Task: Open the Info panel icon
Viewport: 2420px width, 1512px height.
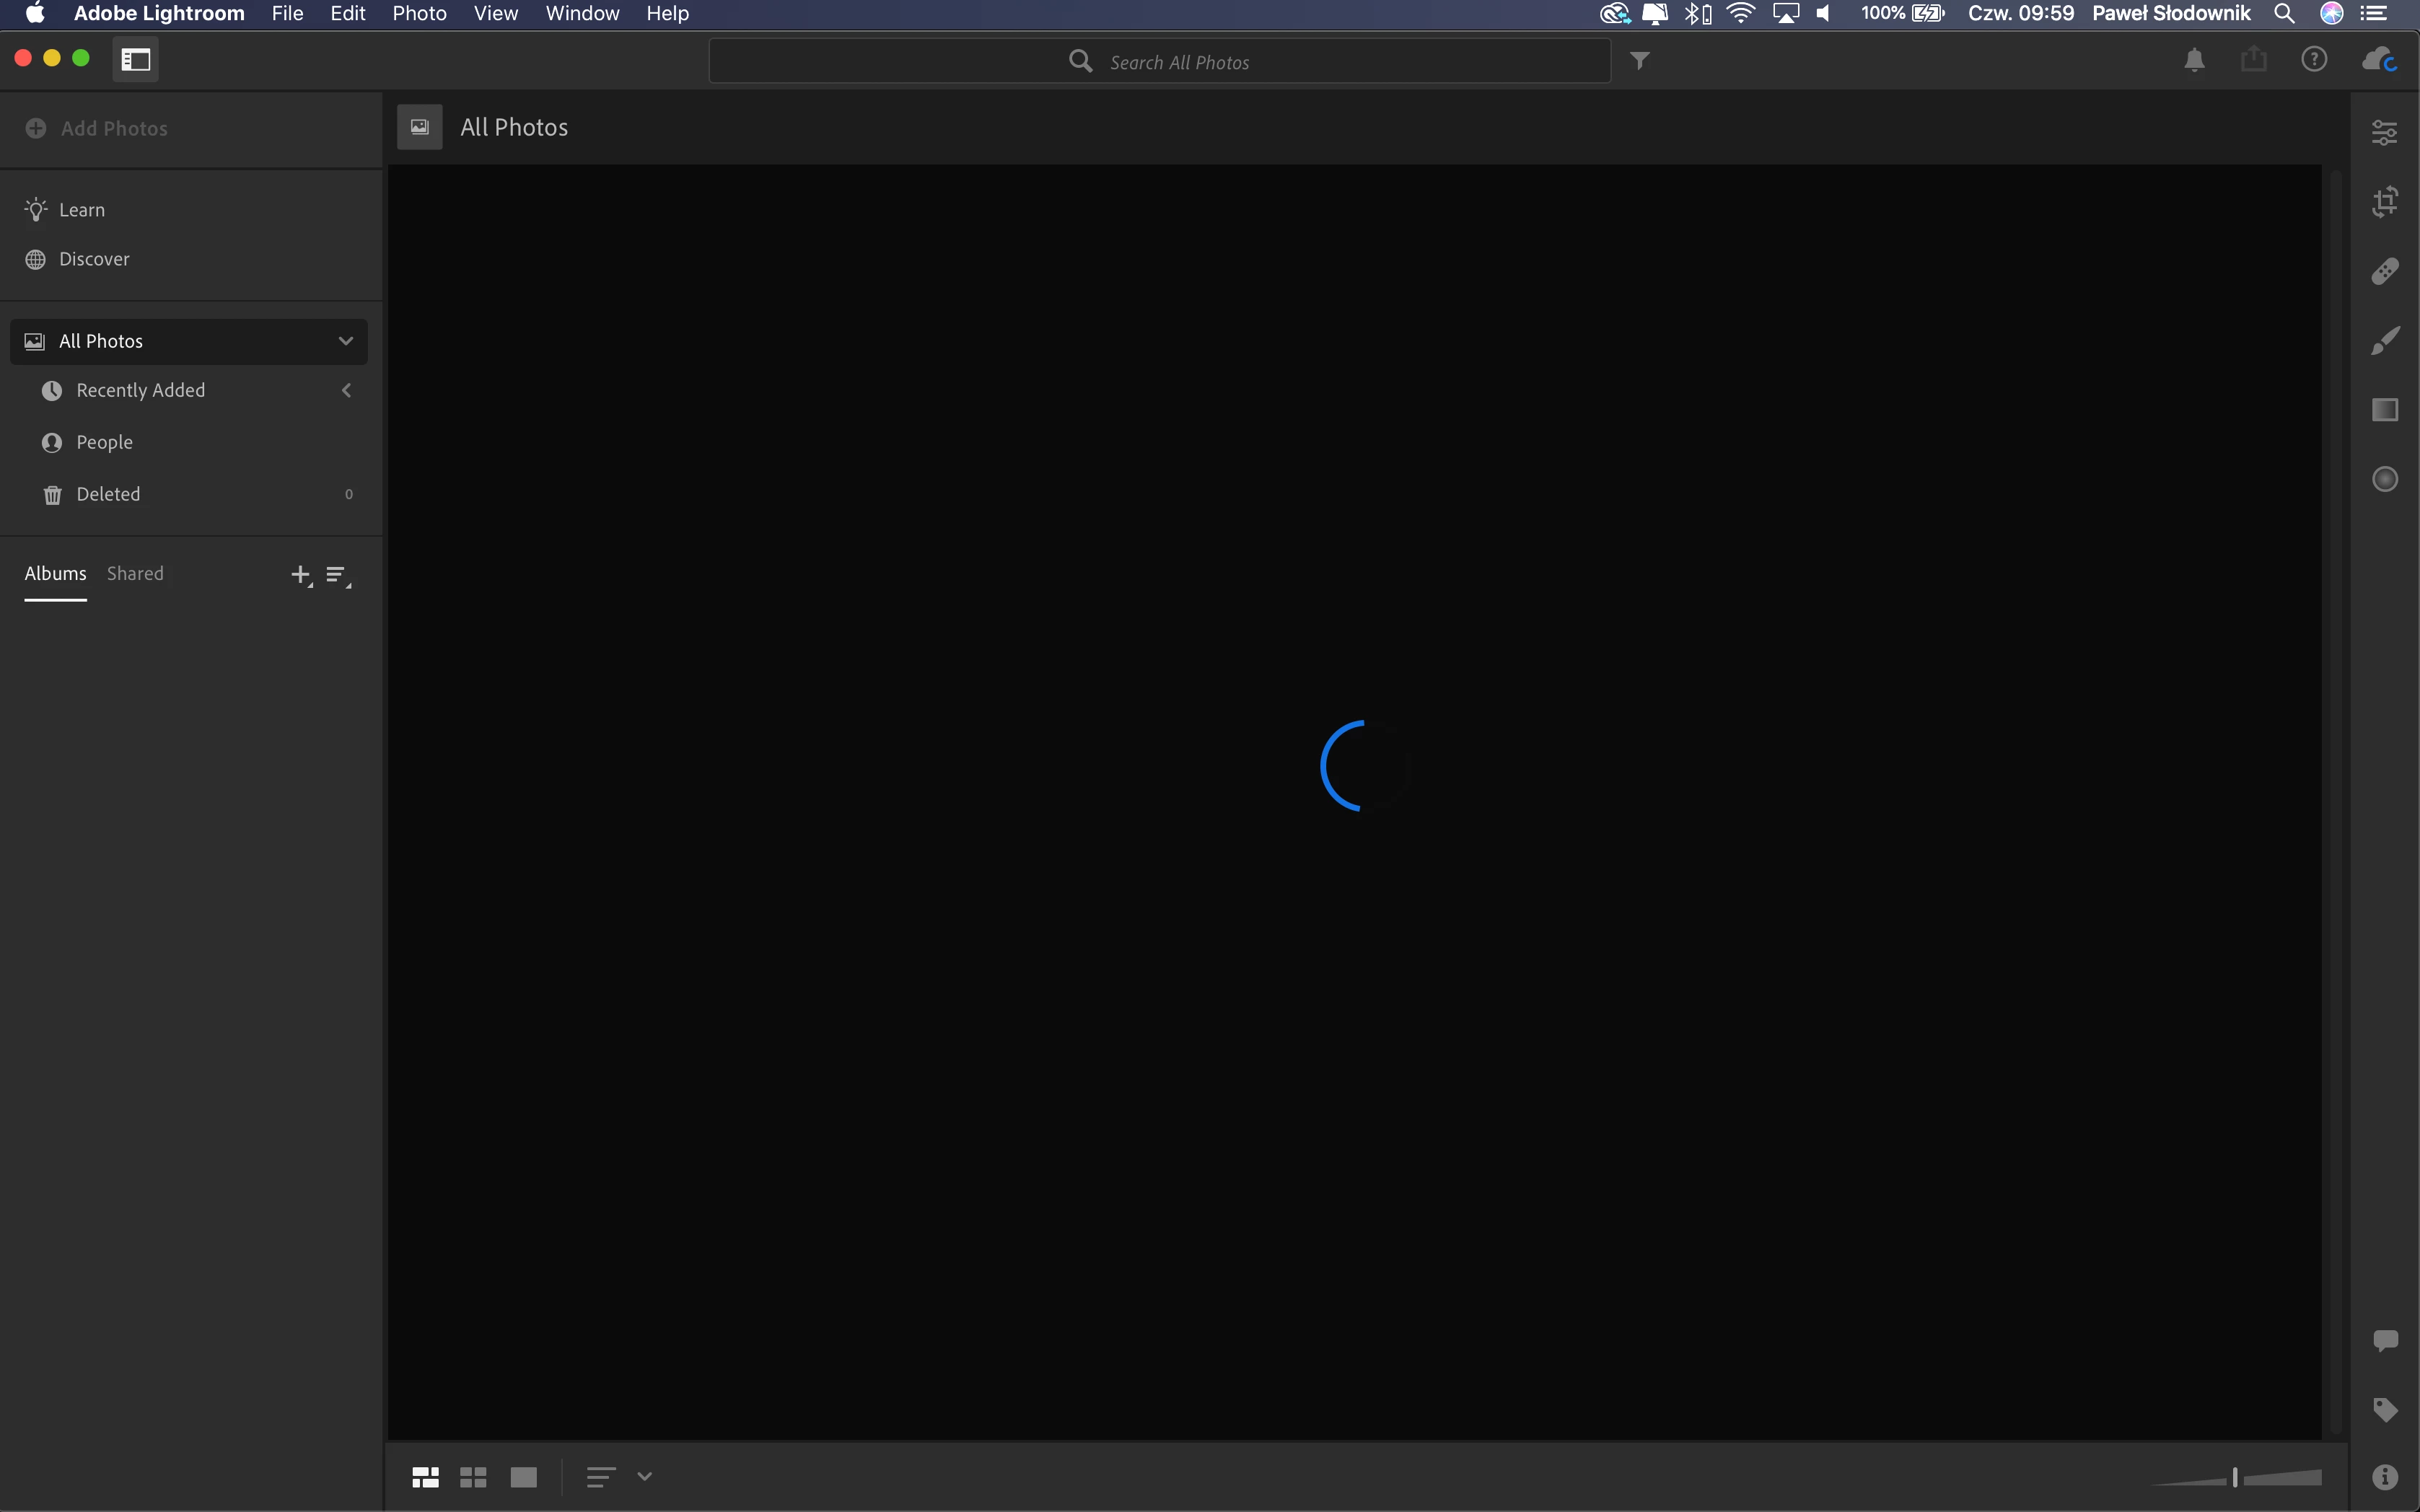Action: (x=2385, y=1477)
